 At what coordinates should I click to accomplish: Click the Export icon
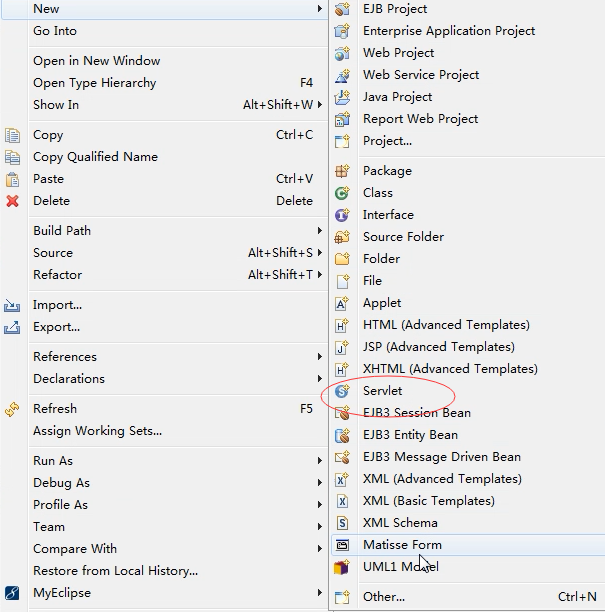tap(12, 327)
